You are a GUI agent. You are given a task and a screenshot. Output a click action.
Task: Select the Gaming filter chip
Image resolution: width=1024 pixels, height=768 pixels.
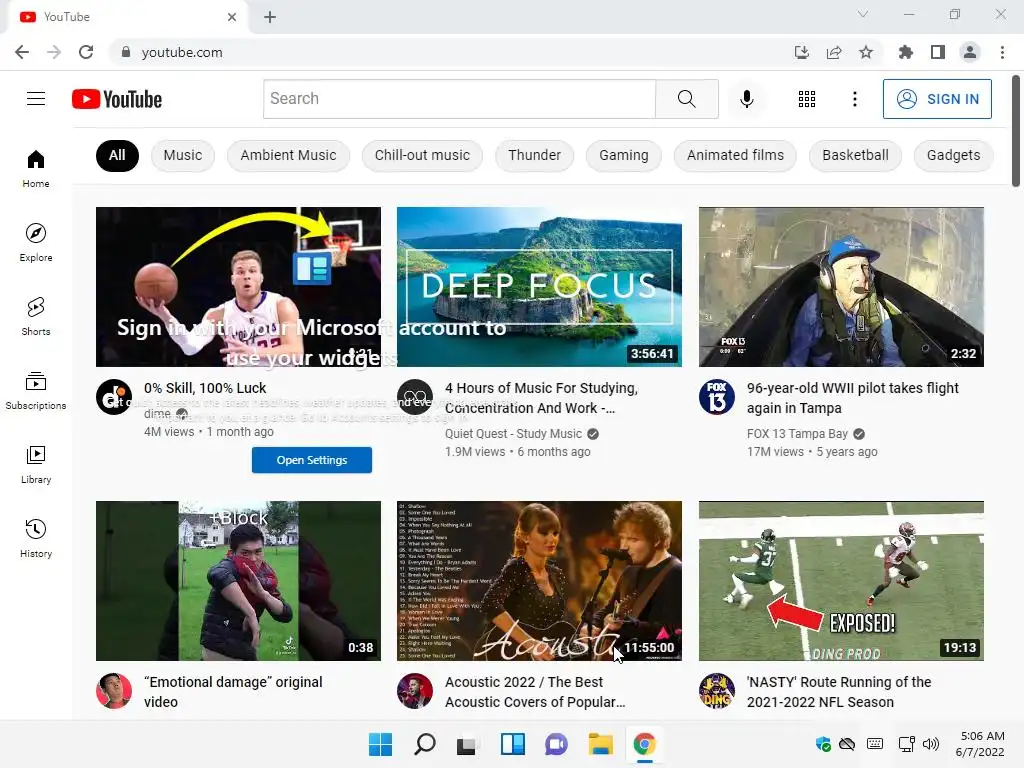[624, 155]
